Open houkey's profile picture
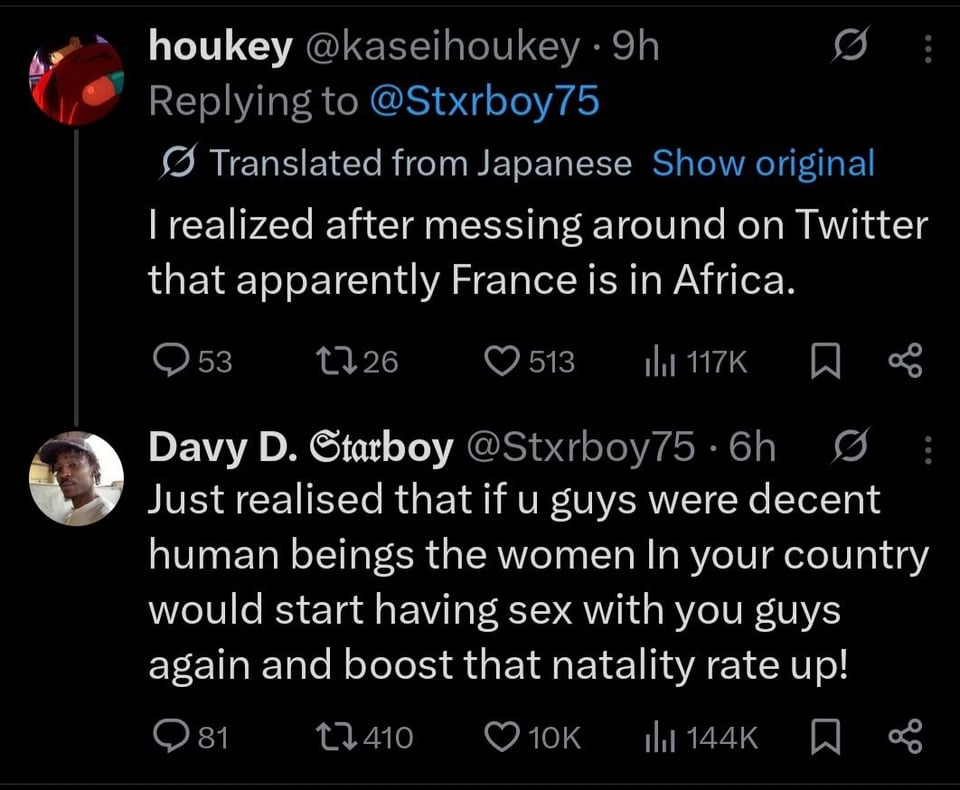 (77, 78)
